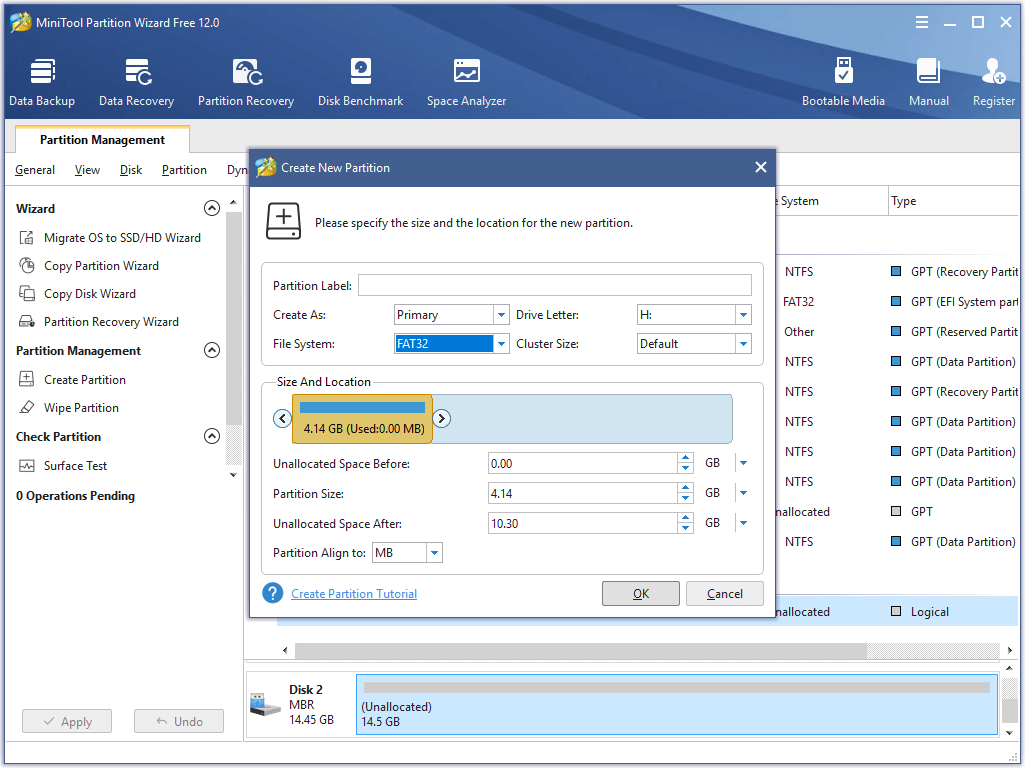Open the Disk menu
Screen dimensions: 1025x768
coord(131,170)
